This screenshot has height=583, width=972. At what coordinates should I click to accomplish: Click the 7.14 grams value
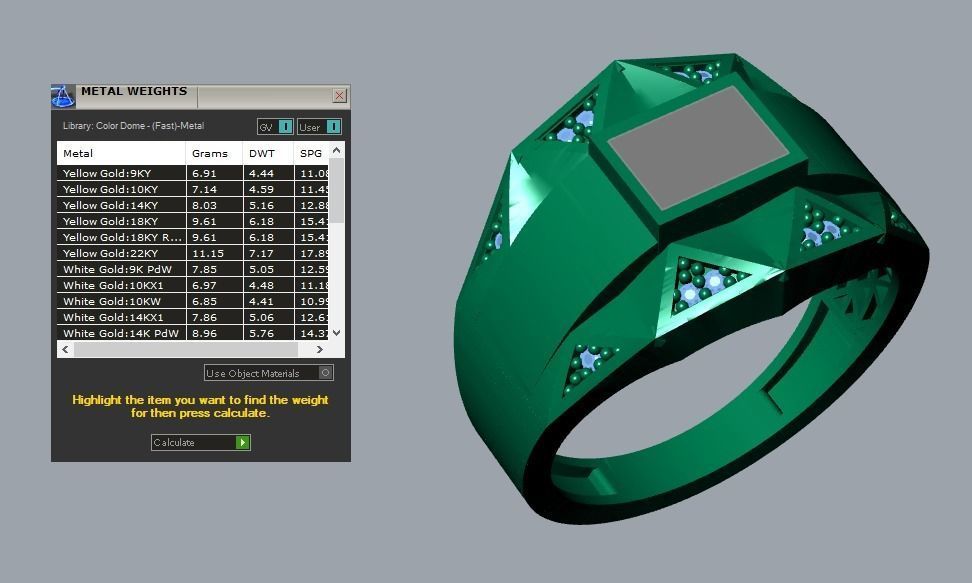(204, 189)
